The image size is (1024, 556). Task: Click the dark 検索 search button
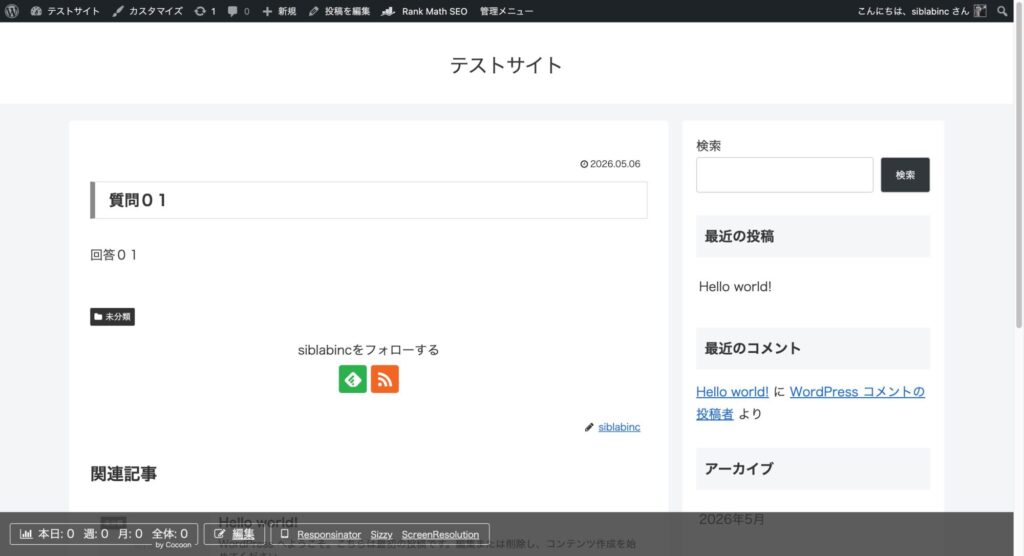[904, 174]
